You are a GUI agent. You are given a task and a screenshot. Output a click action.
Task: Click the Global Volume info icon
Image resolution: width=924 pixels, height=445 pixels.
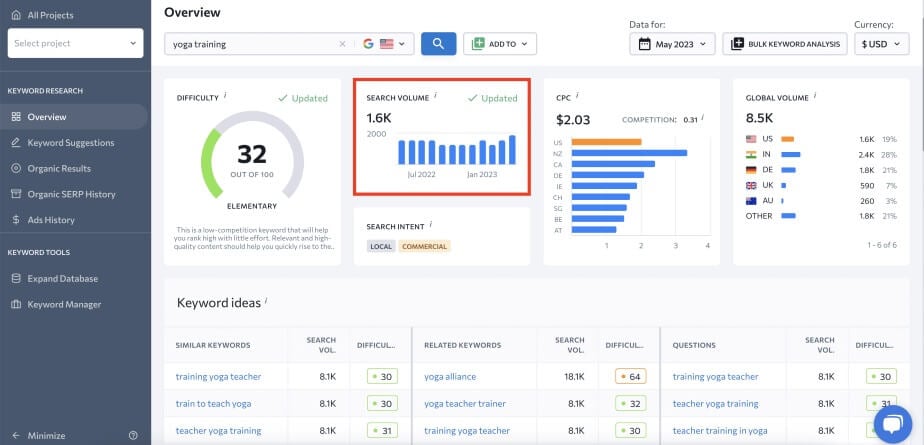pos(815,95)
